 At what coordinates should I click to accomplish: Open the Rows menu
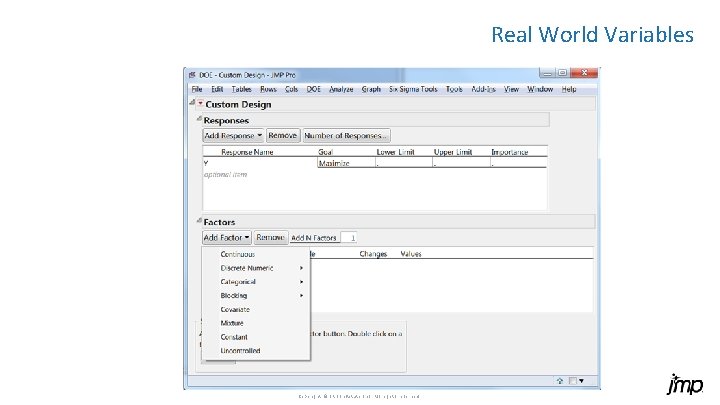pos(268,89)
